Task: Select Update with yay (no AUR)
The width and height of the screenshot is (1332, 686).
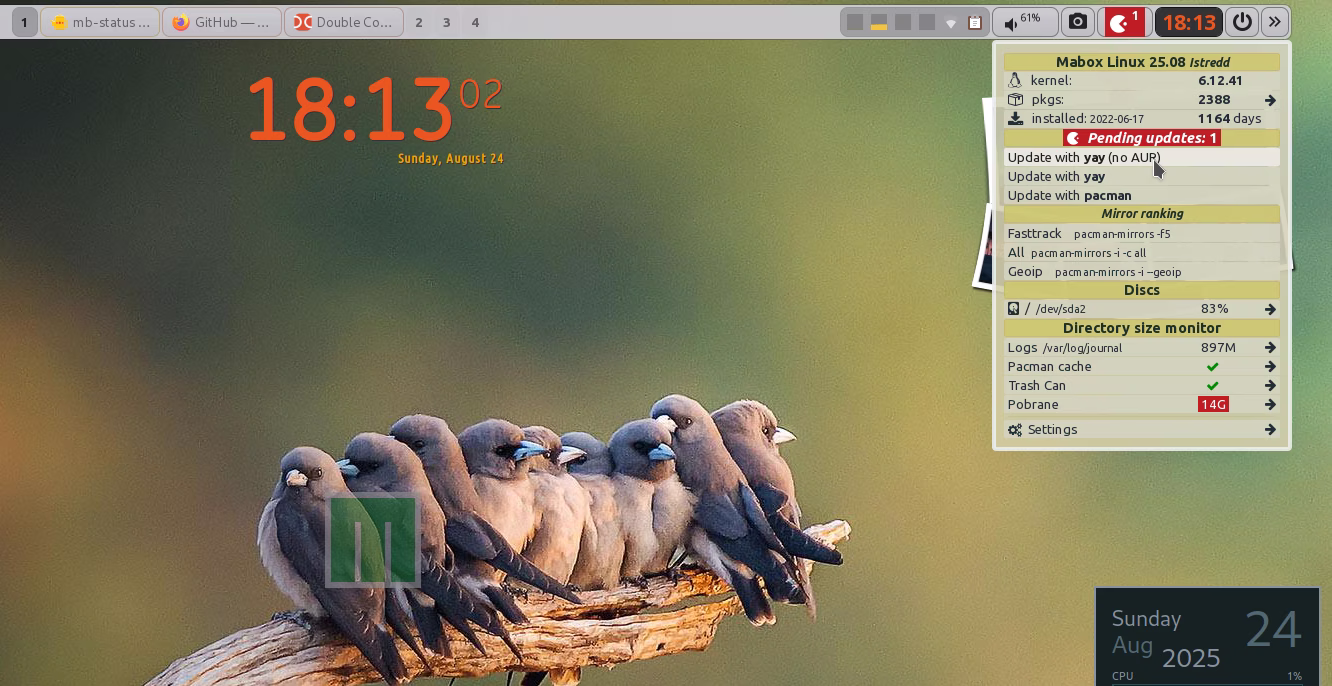Action: tap(1084, 157)
